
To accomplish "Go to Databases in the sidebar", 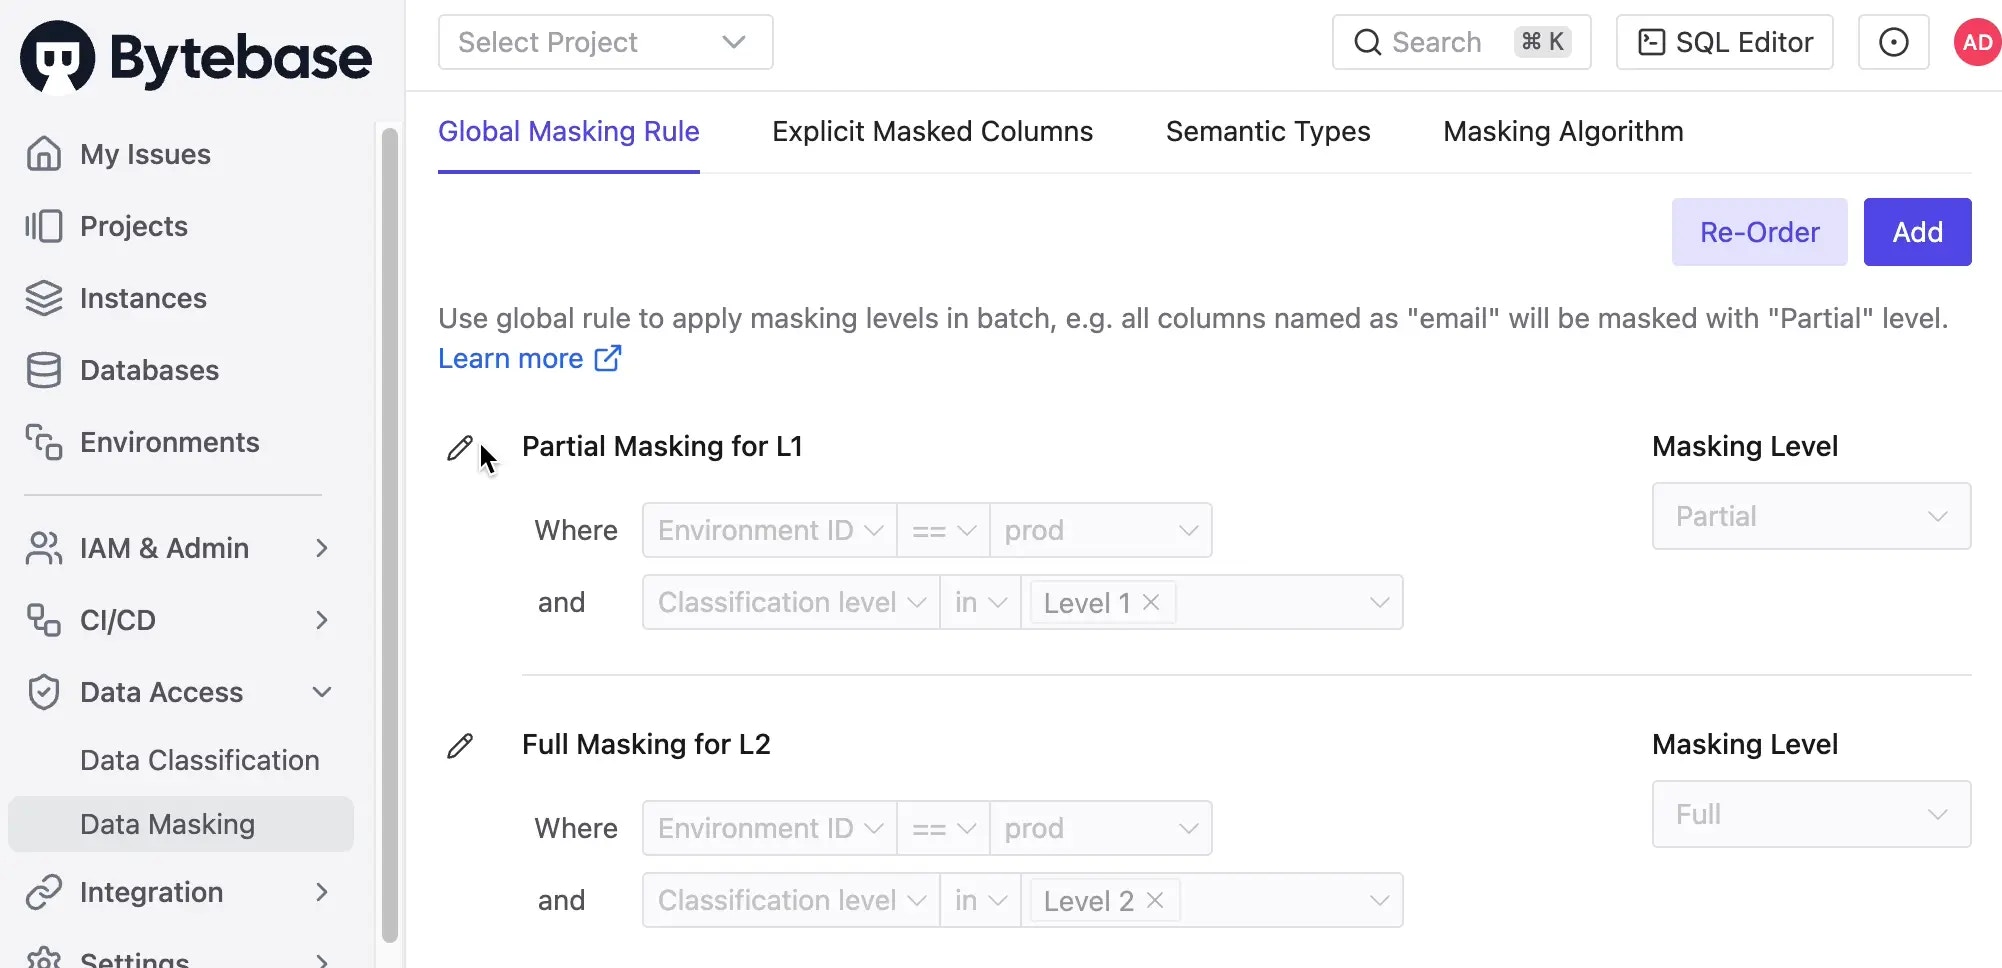I will [x=149, y=370].
